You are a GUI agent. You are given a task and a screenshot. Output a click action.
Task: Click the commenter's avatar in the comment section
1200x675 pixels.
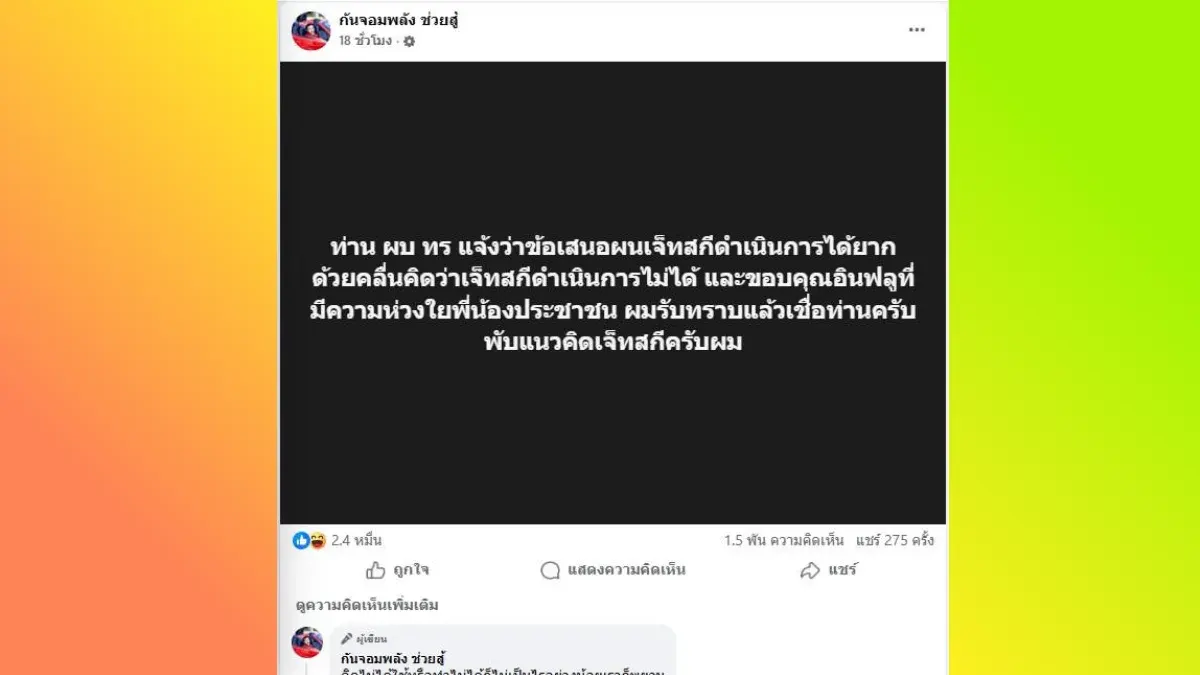click(307, 642)
